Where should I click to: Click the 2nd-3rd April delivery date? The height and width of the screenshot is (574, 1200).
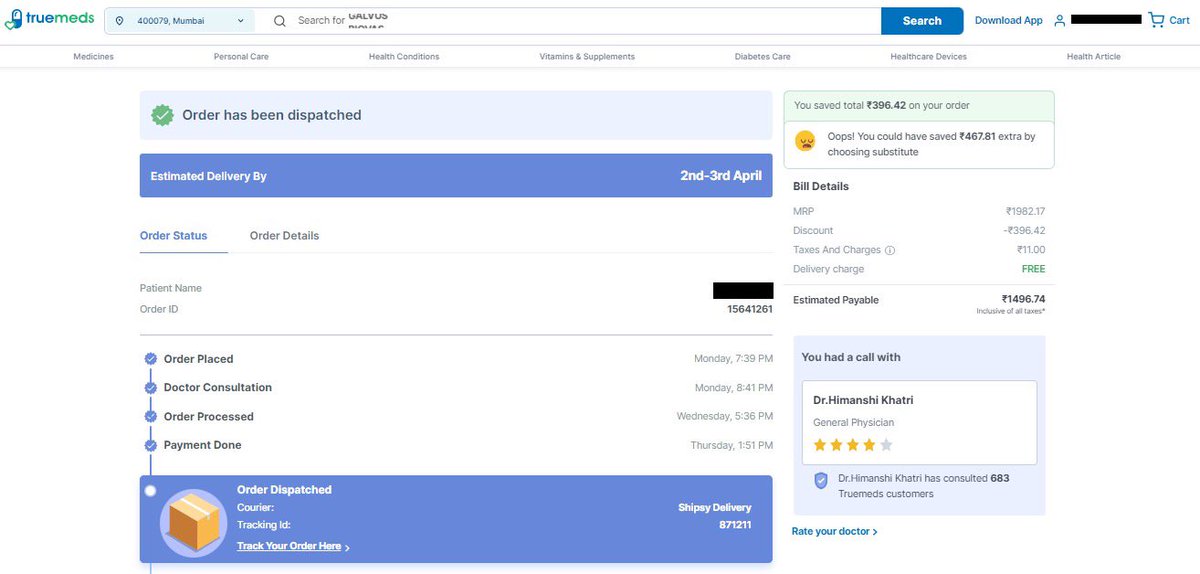pos(721,175)
